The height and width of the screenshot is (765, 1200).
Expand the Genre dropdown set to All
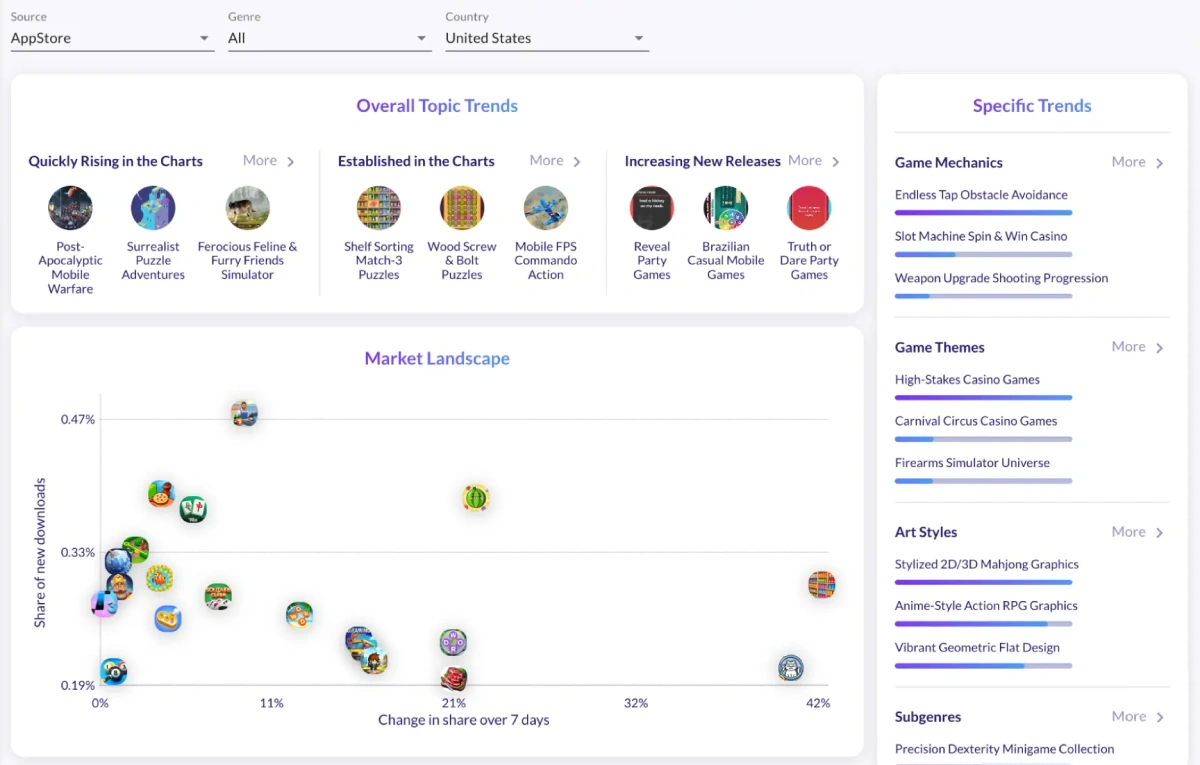point(329,38)
